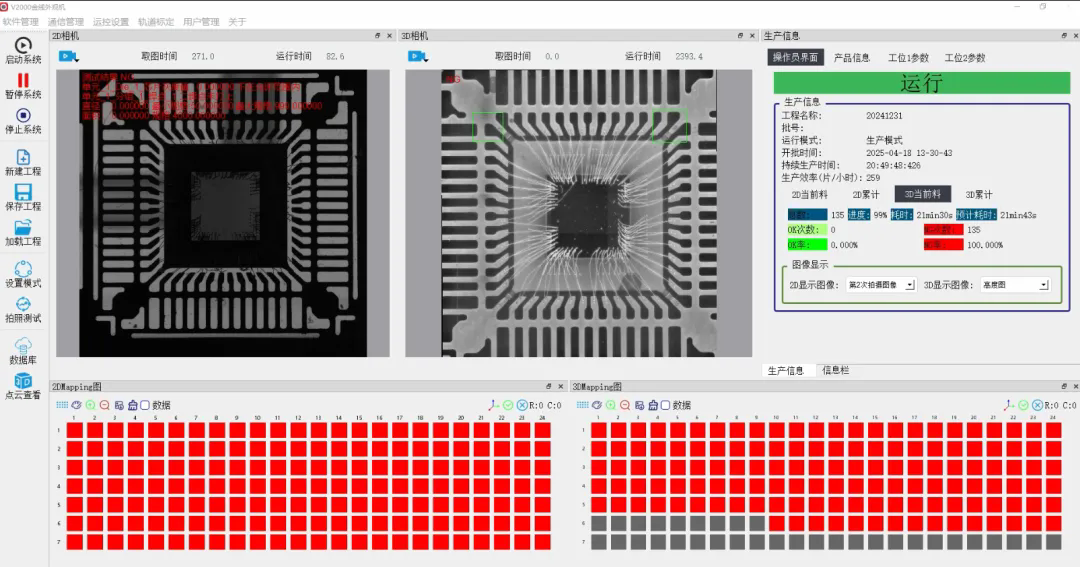Click the green 运行 status bar
1080x567 pixels.
click(920, 83)
